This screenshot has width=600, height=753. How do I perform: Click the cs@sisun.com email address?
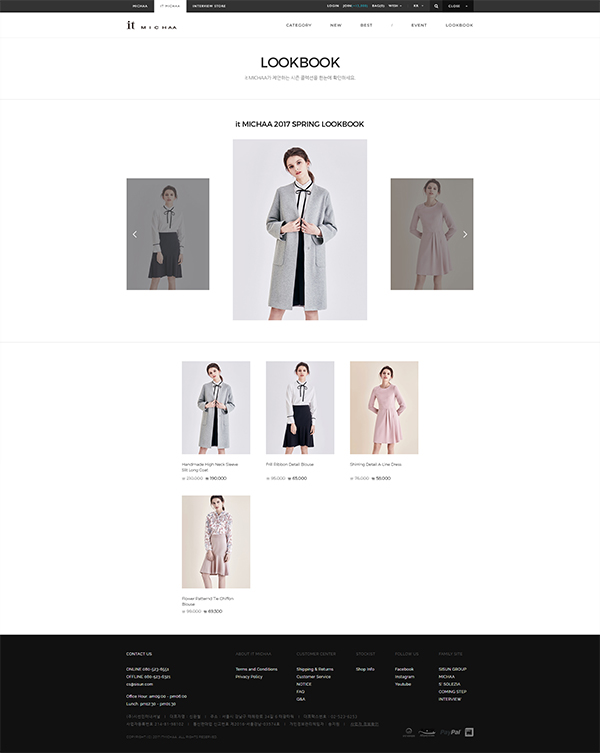click(x=139, y=684)
